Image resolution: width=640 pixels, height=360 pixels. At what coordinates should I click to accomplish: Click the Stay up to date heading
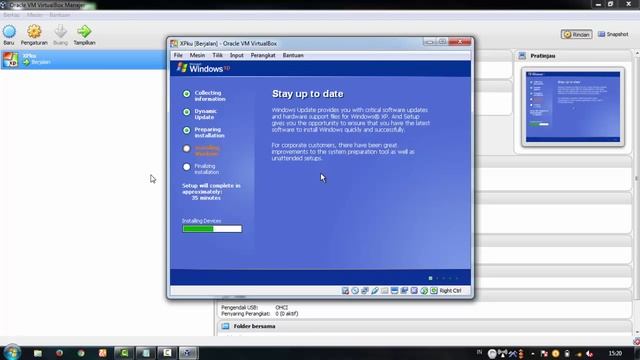308,94
